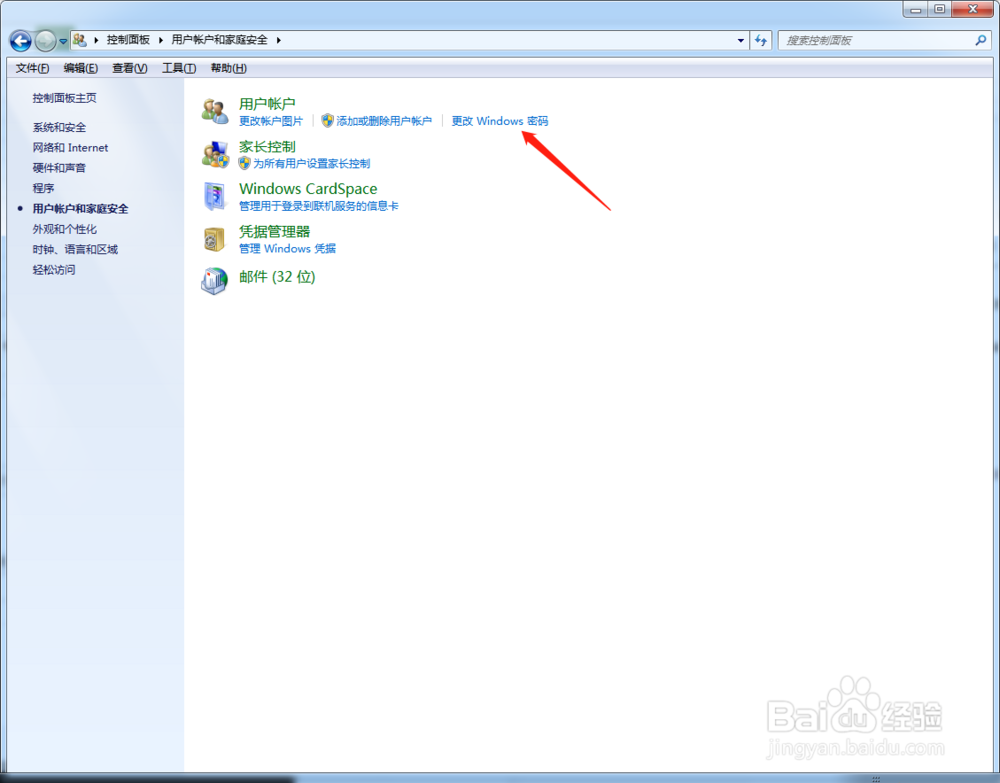The image size is (1000, 783).
Task: Follow the 管理 Windows 凭据 link
Action: pos(287,248)
